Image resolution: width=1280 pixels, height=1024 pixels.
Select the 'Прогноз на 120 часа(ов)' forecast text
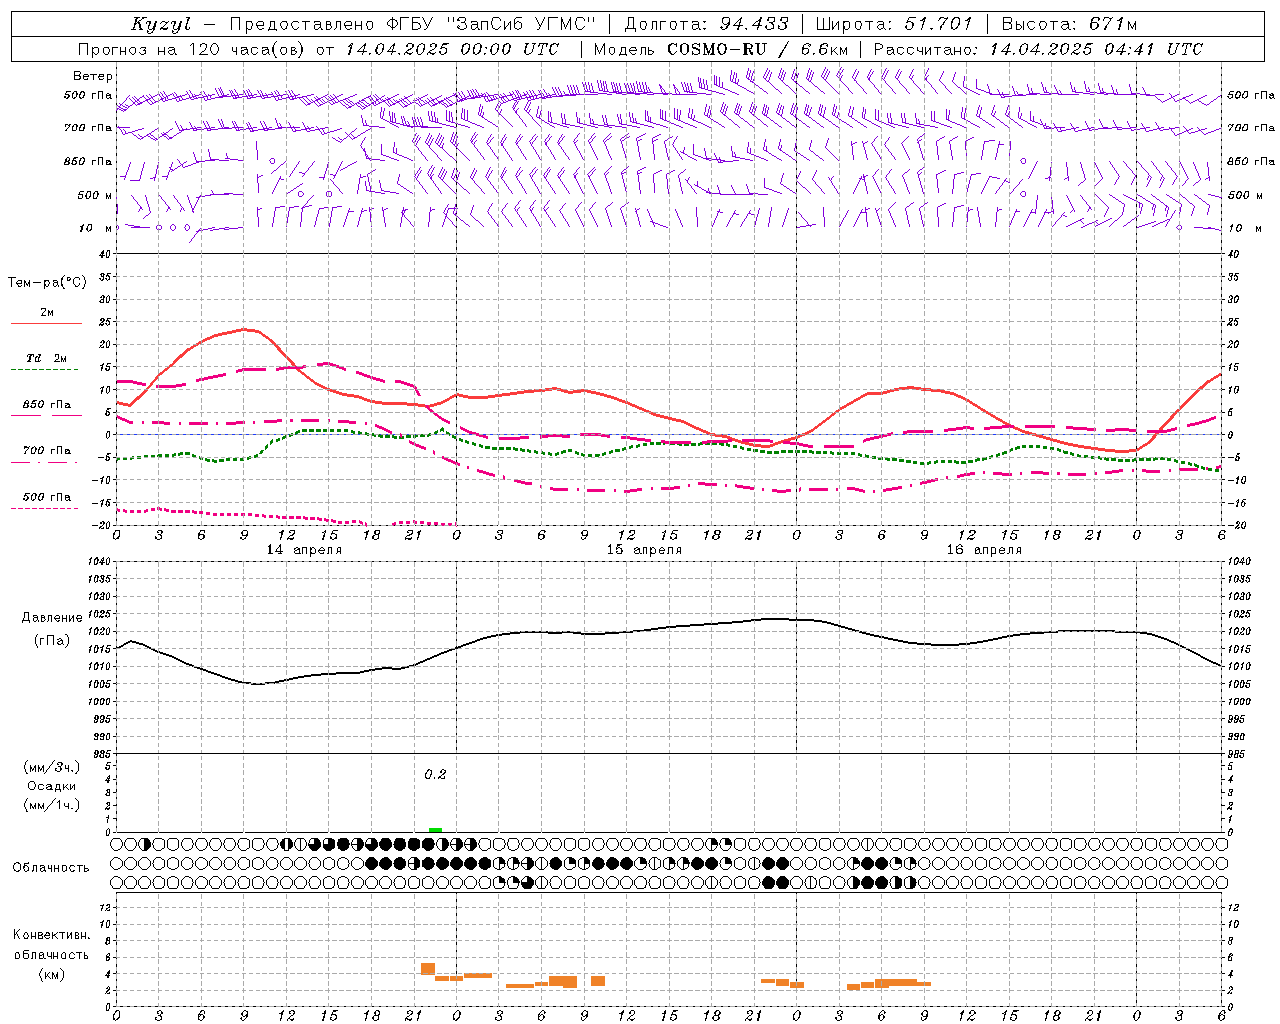193,49
